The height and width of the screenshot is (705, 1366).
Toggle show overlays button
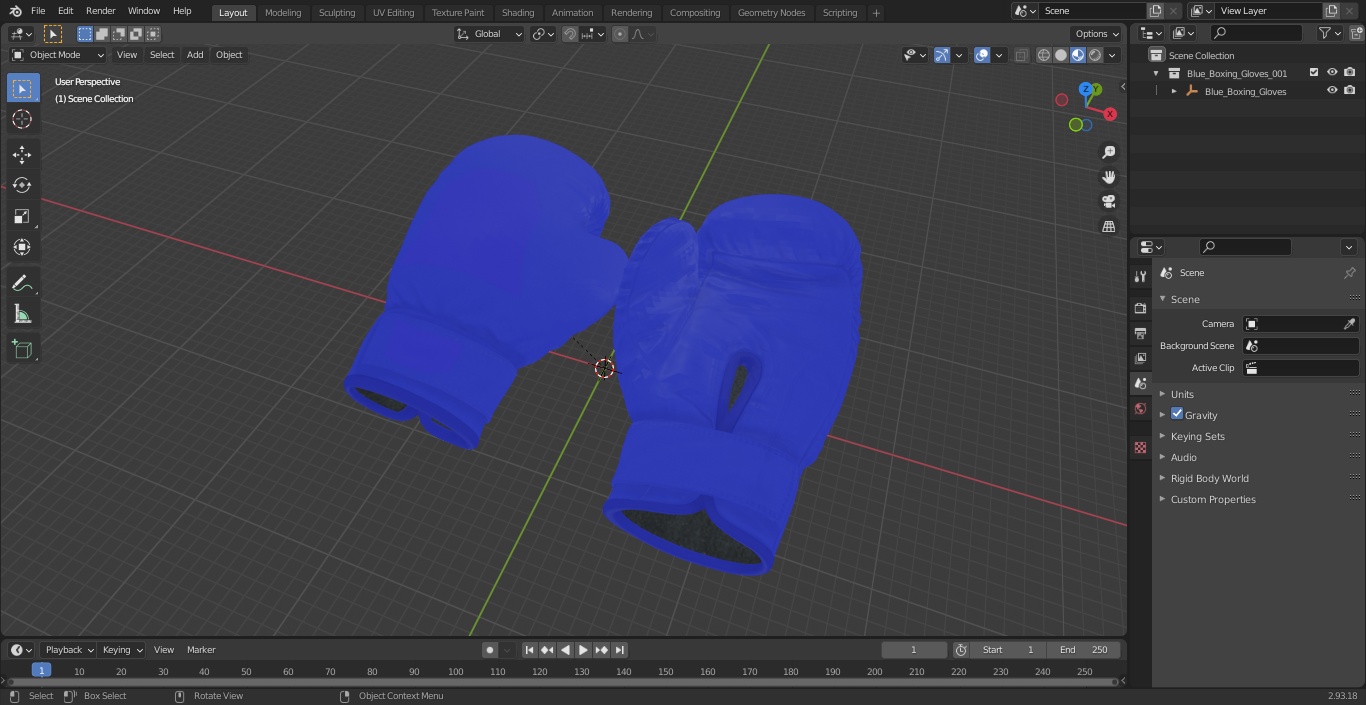coord(982,55)
